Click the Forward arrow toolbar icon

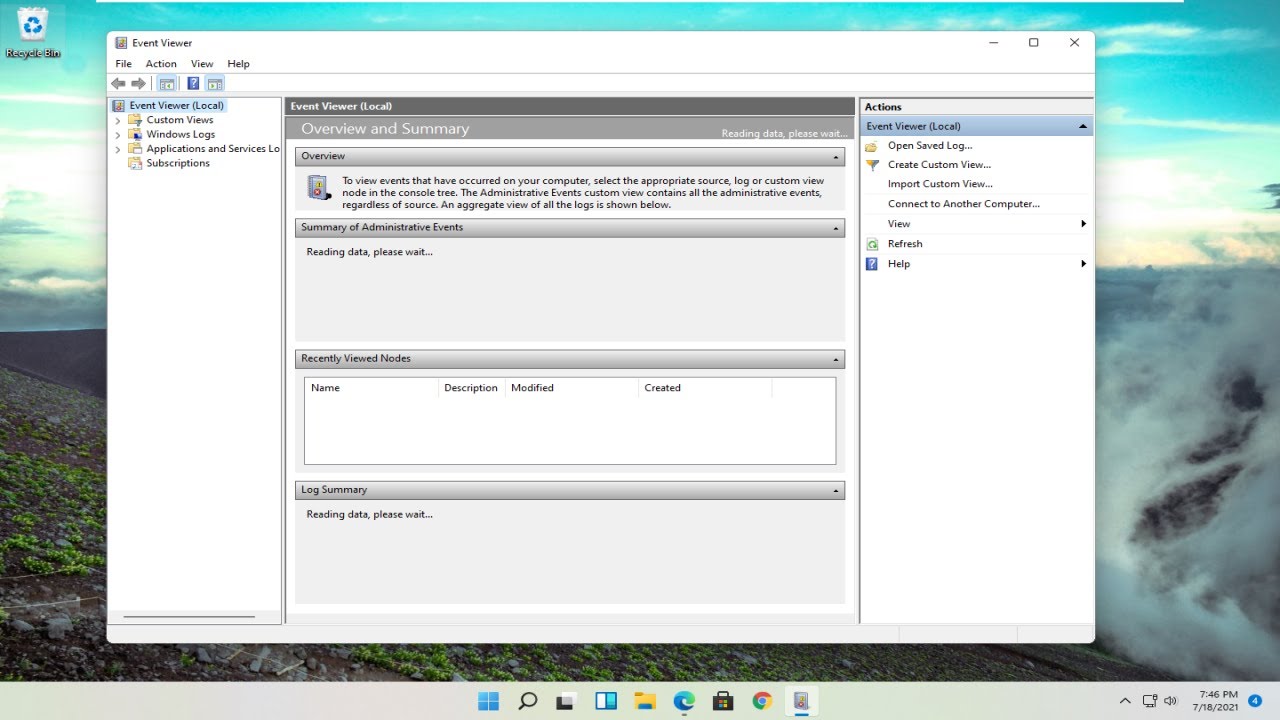(139, 84)
